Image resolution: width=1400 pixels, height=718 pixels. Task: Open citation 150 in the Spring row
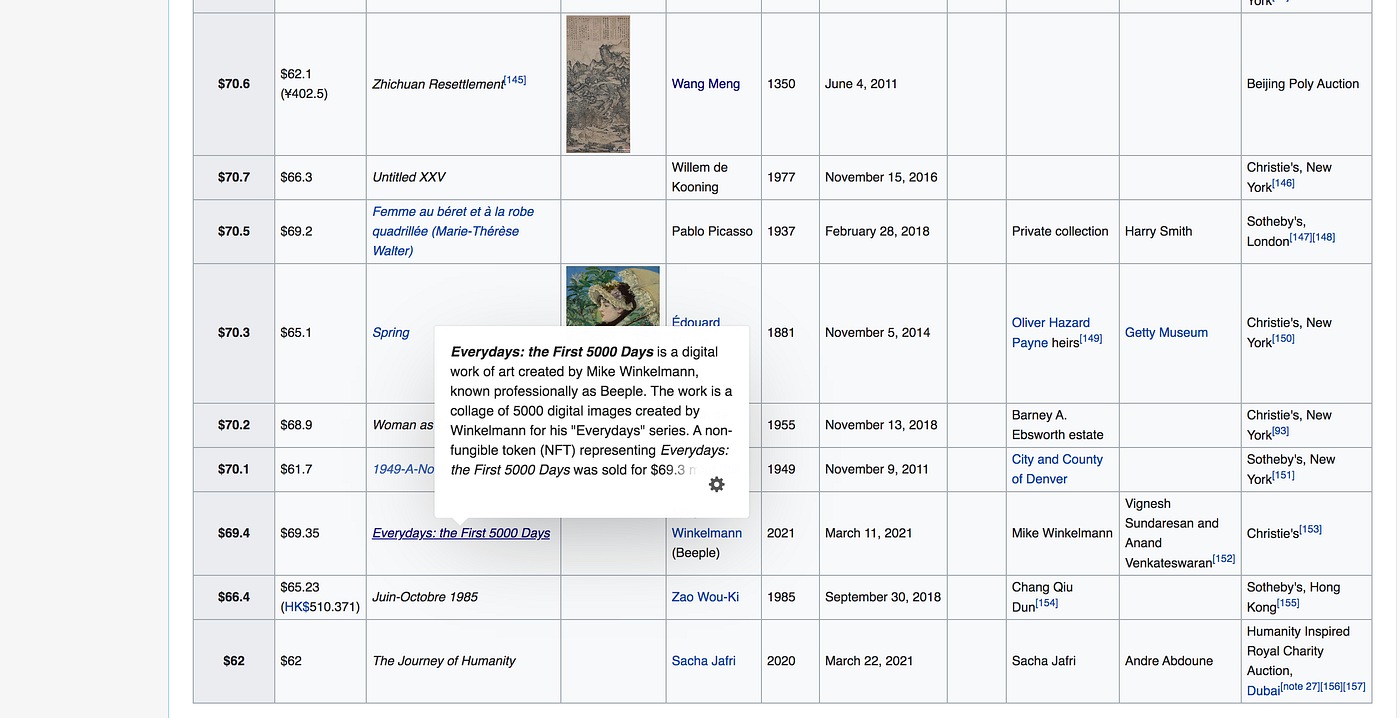point(1284,339)
